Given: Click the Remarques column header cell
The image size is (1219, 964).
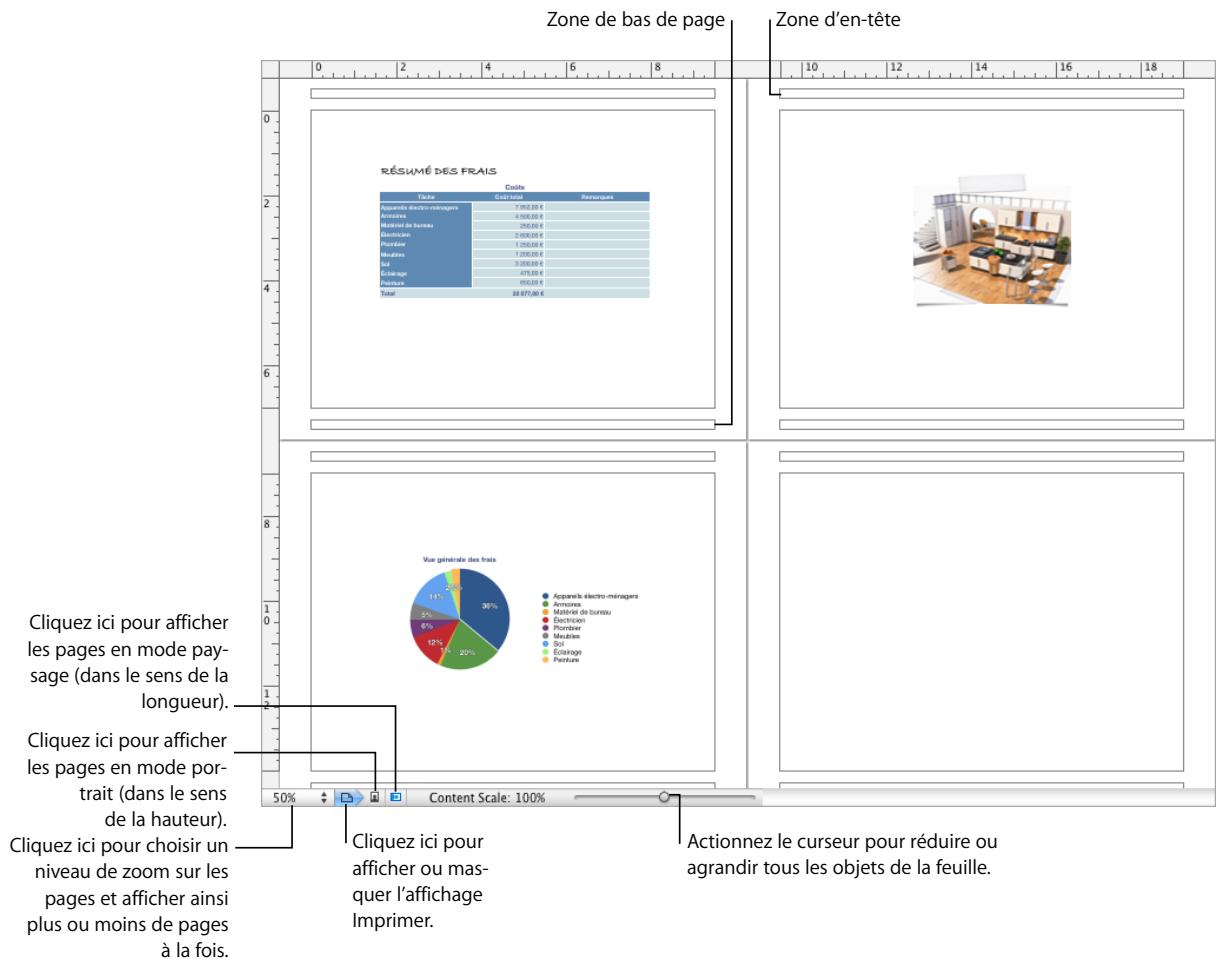Looking at the screenshot, I should click(x=599, y=197).
